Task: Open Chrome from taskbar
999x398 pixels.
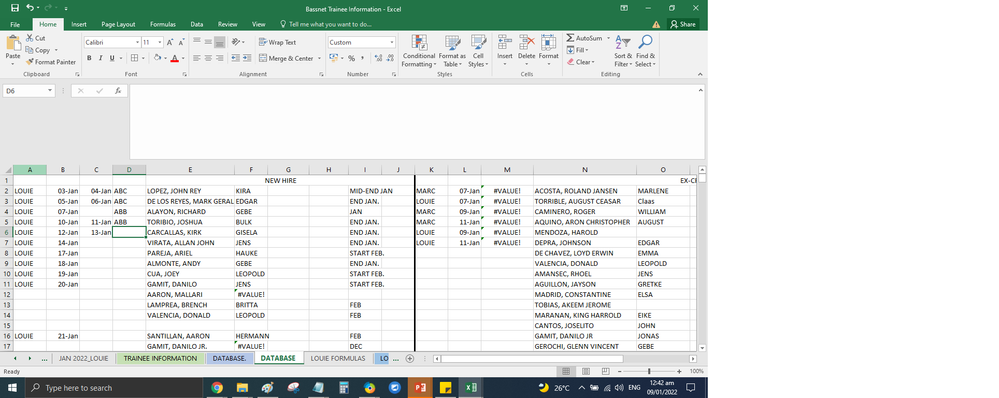Action: 217,388
